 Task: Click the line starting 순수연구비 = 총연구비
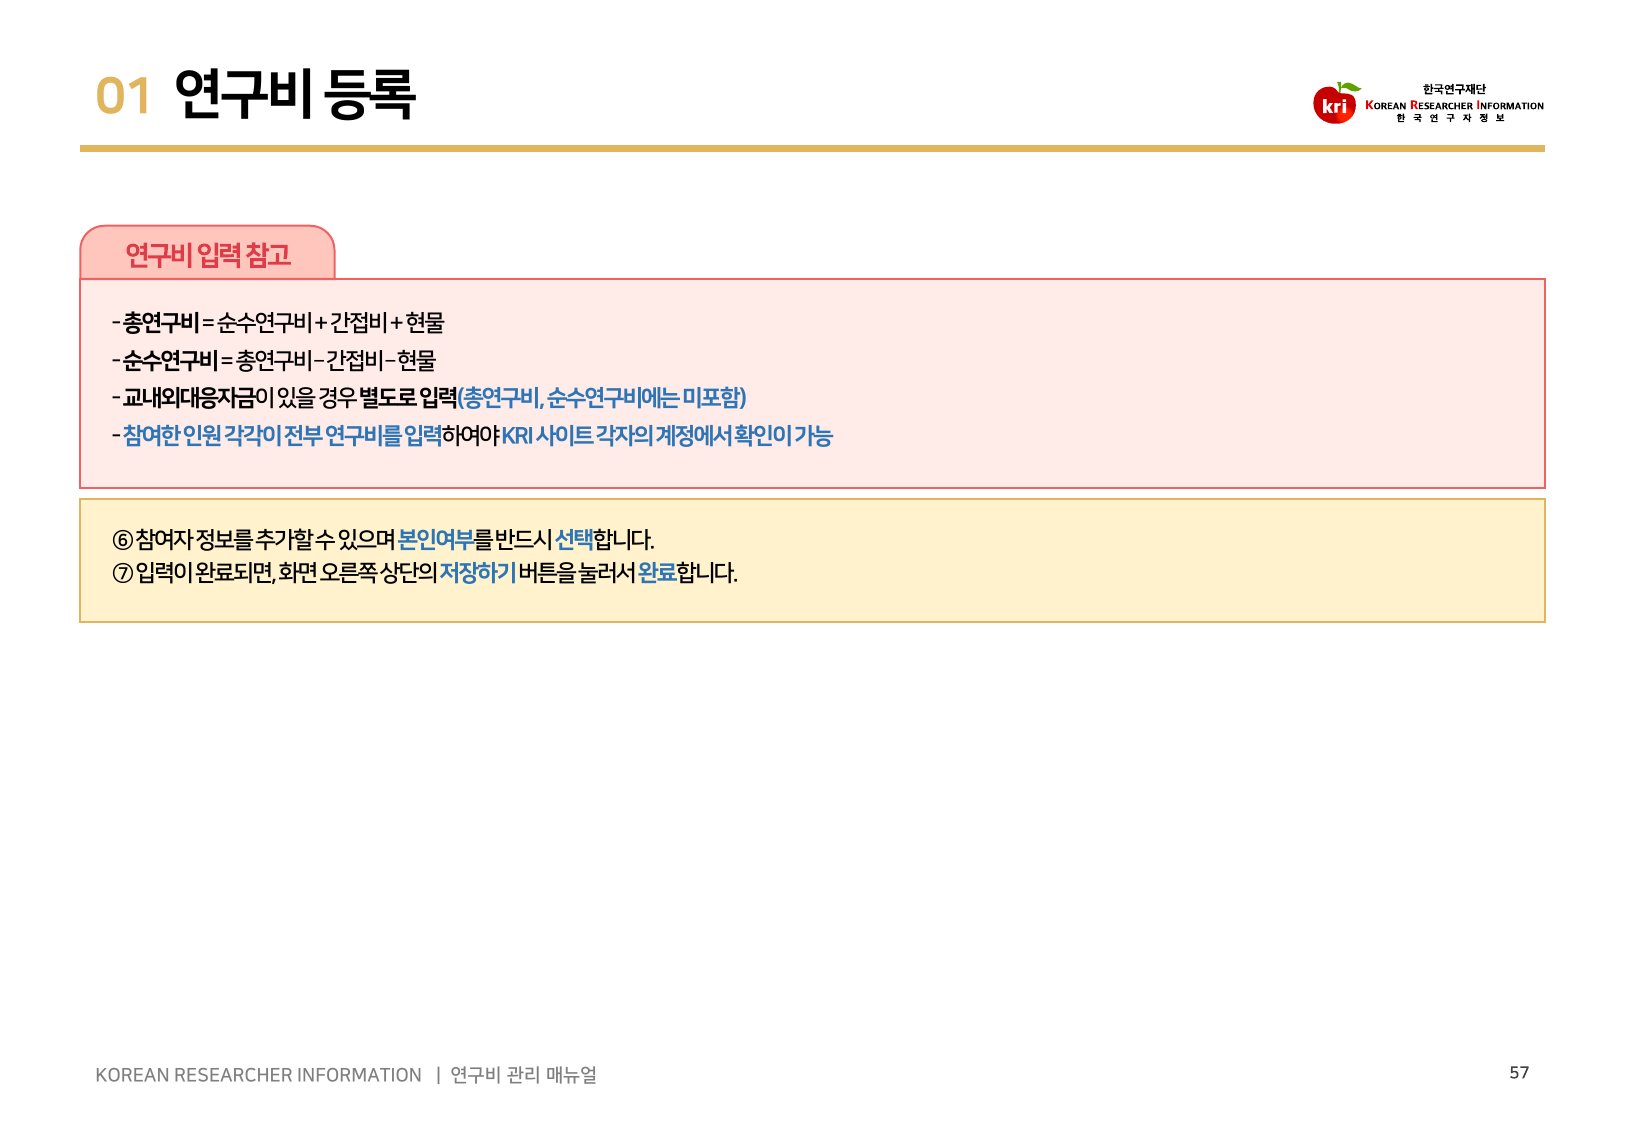(x=274, y=360)
